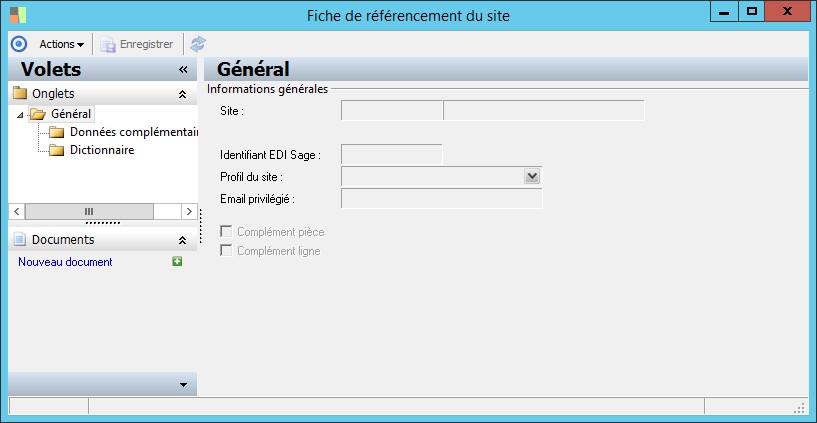This screenshot has height=423, width=817.
Task: Click the horizontal scrollbar in tree panel
Action: point(88,211)
